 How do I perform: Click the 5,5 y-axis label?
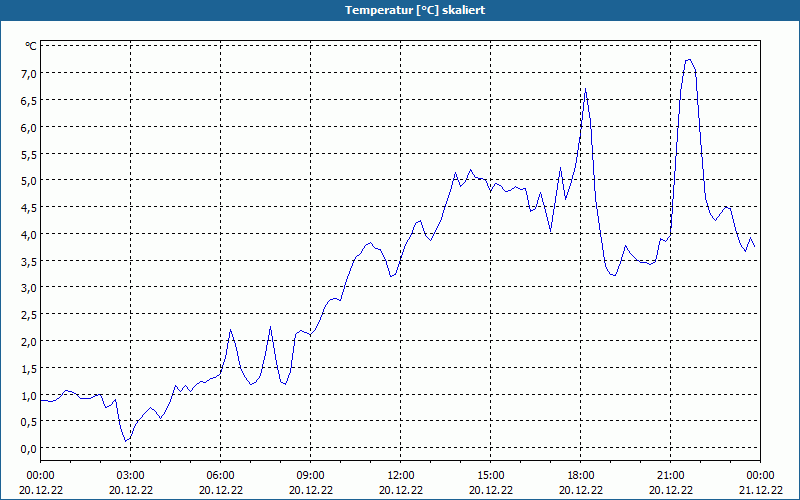coord(29,154)
